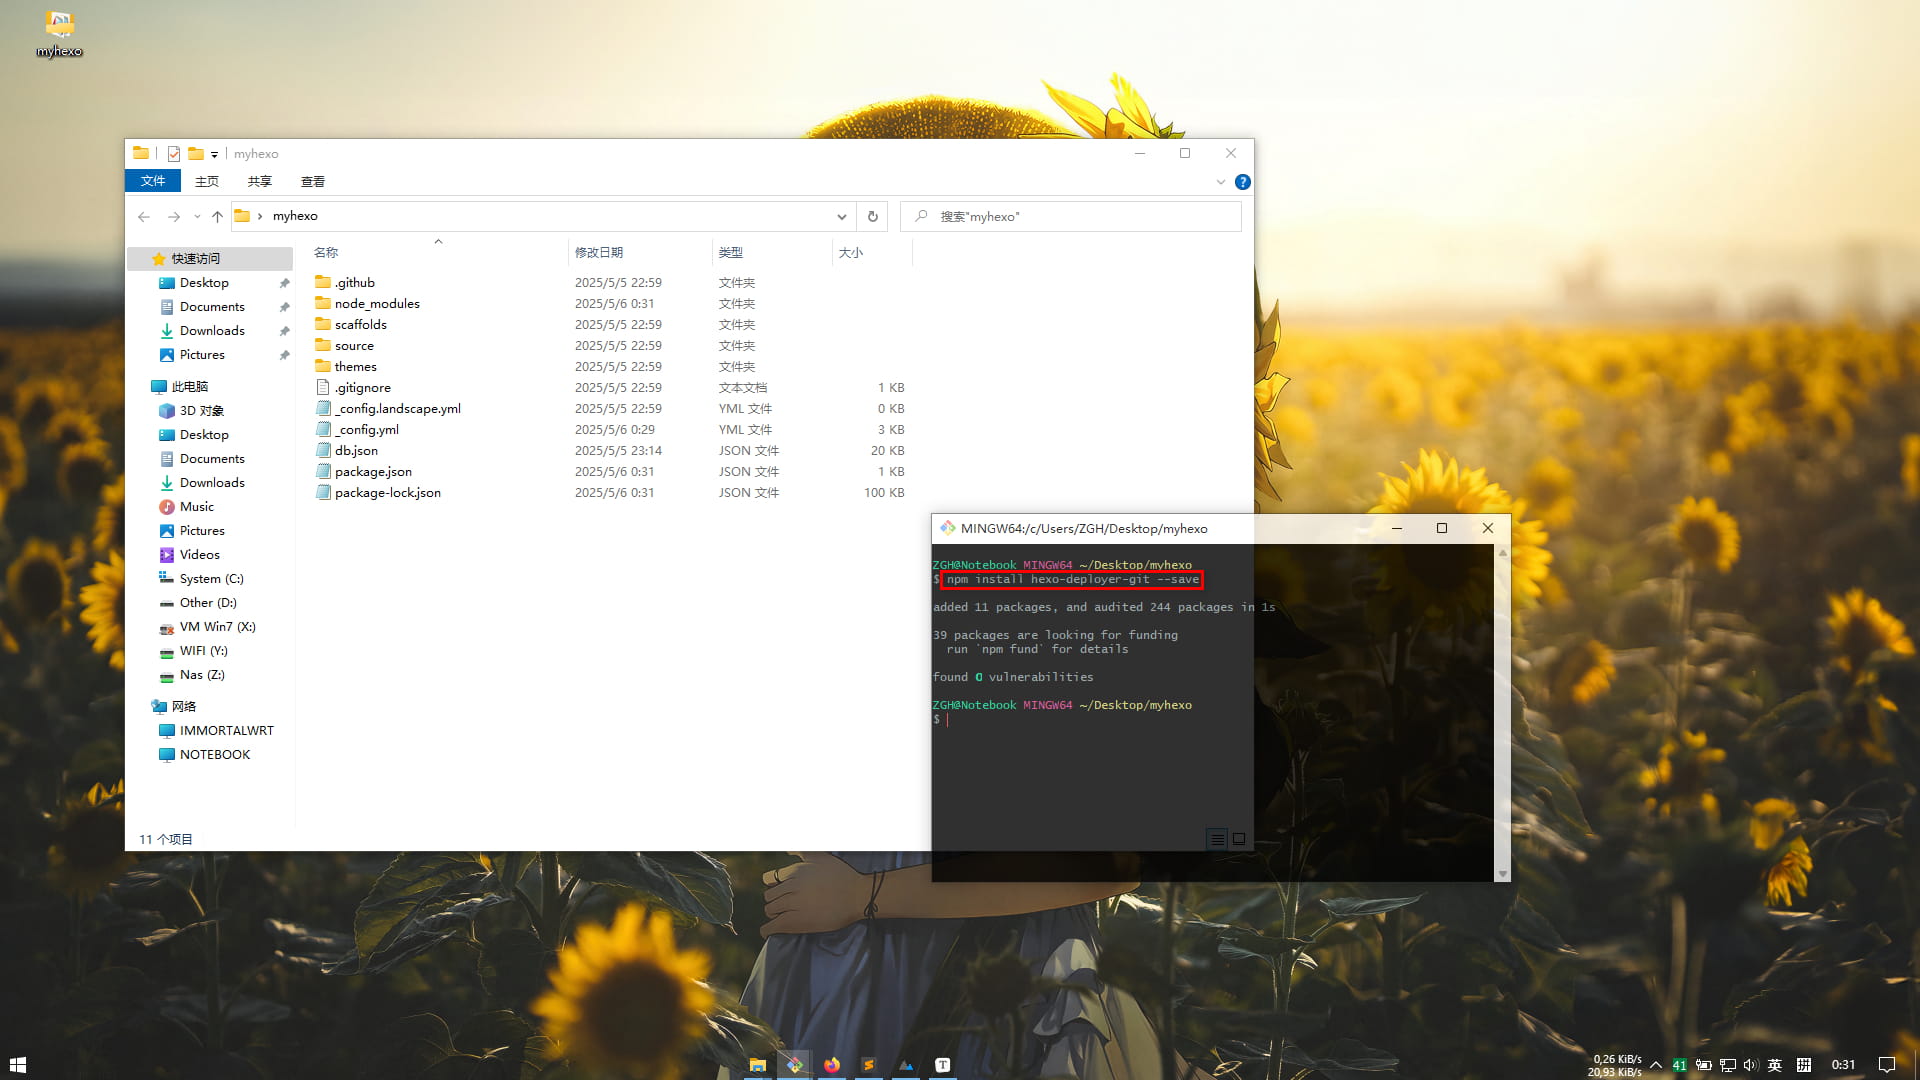The height and width of the screenshot is (1080, 1920).
Task: Open Firefox from the taskbar
Action: click(x=832, y=1065)
